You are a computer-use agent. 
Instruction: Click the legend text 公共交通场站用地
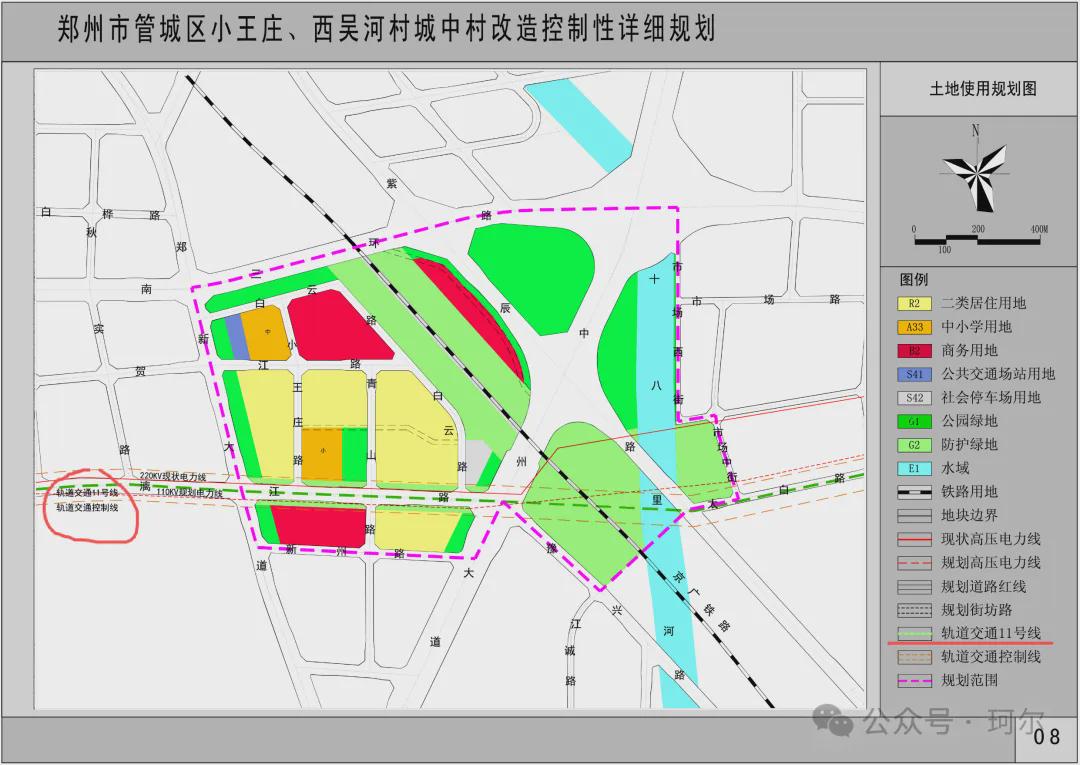(998, 374)
